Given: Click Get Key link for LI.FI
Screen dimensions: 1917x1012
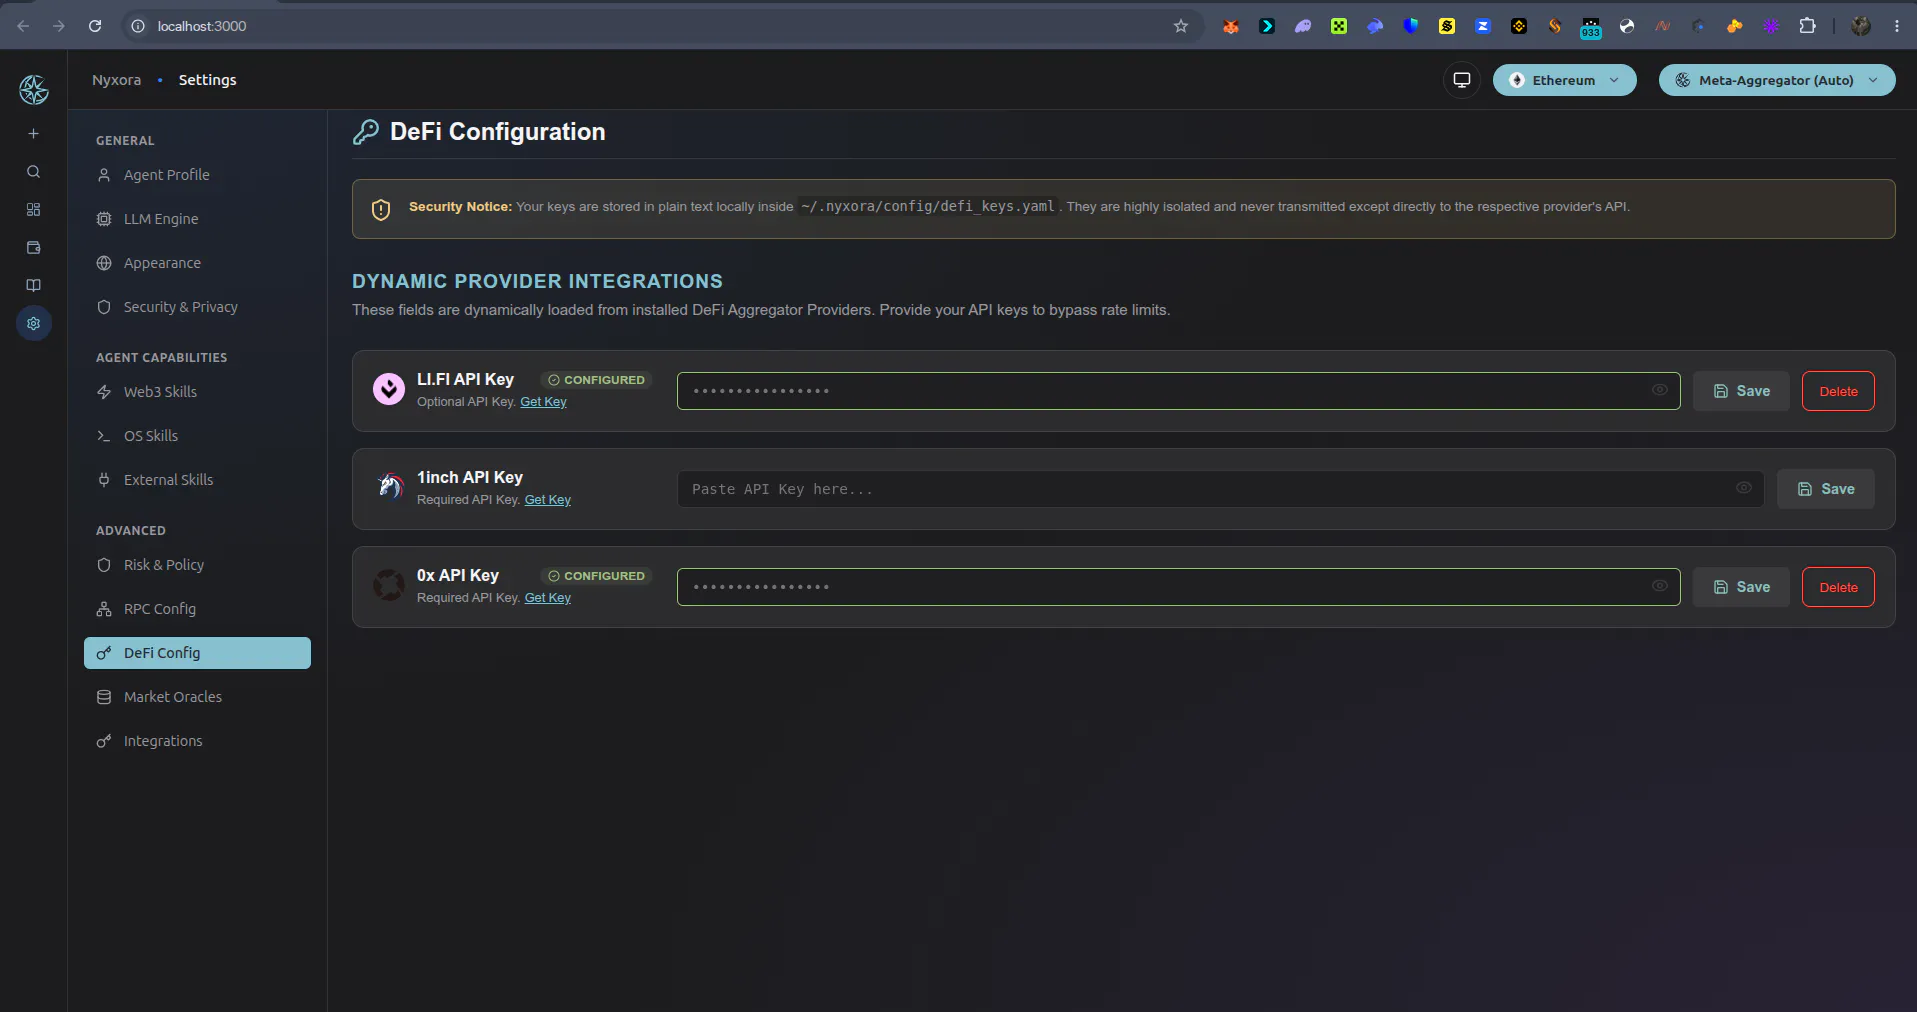Looking at the screenshot, I should 543,402.
